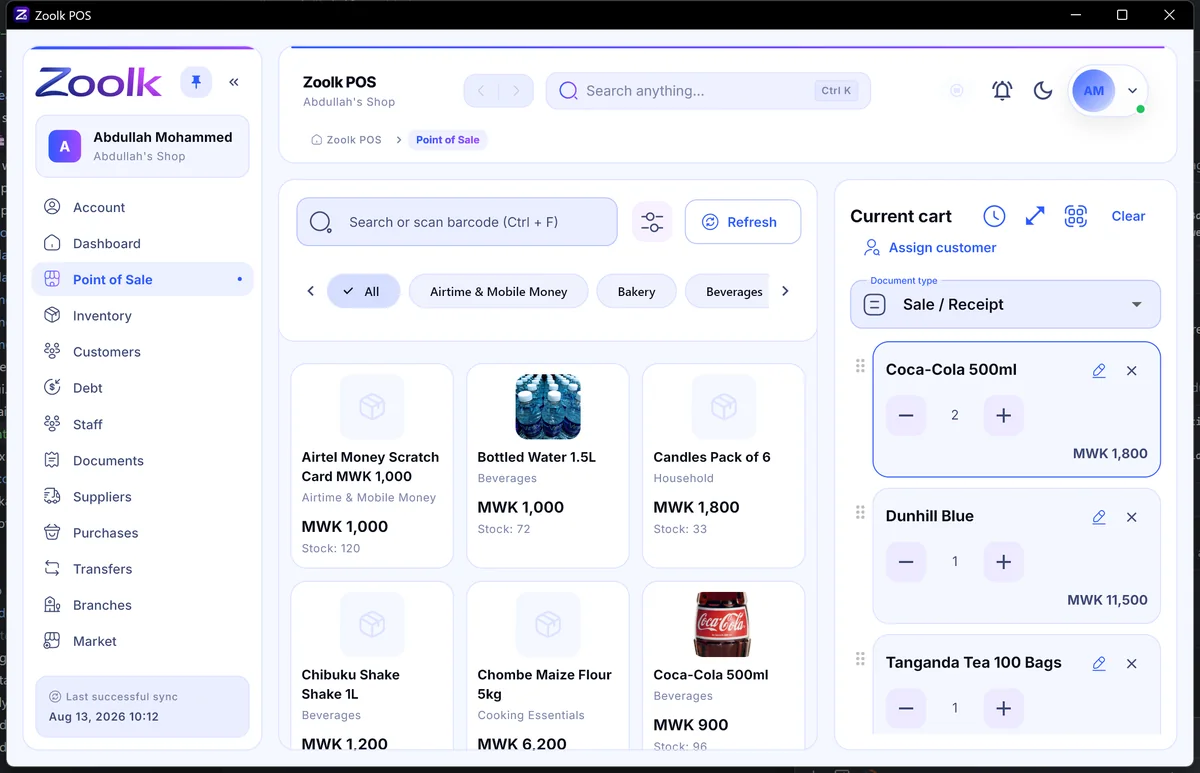Viewport: 1200px width, 773px height.
Task: Edit the Coca-Cola 500ml cart line
Action: point(1099,370)
